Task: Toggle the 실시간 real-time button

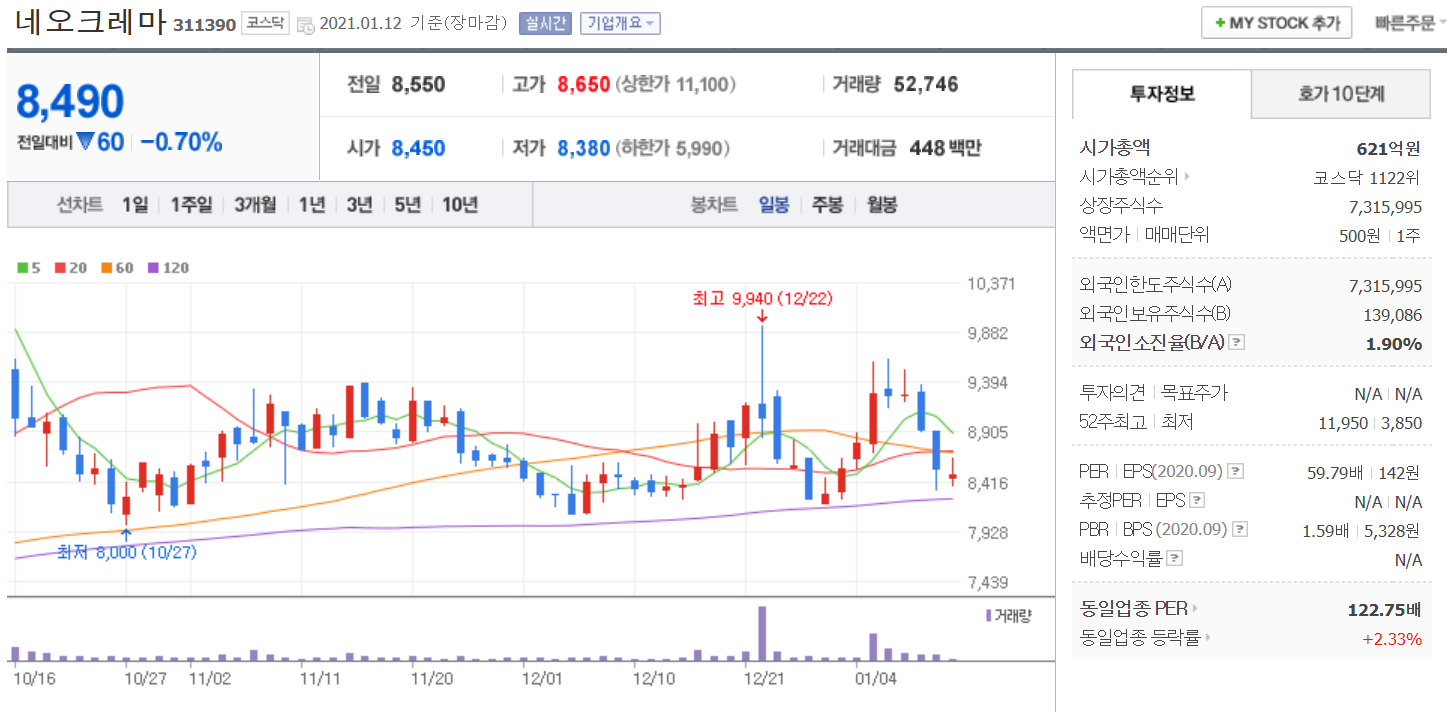Action: click(545, 23)
